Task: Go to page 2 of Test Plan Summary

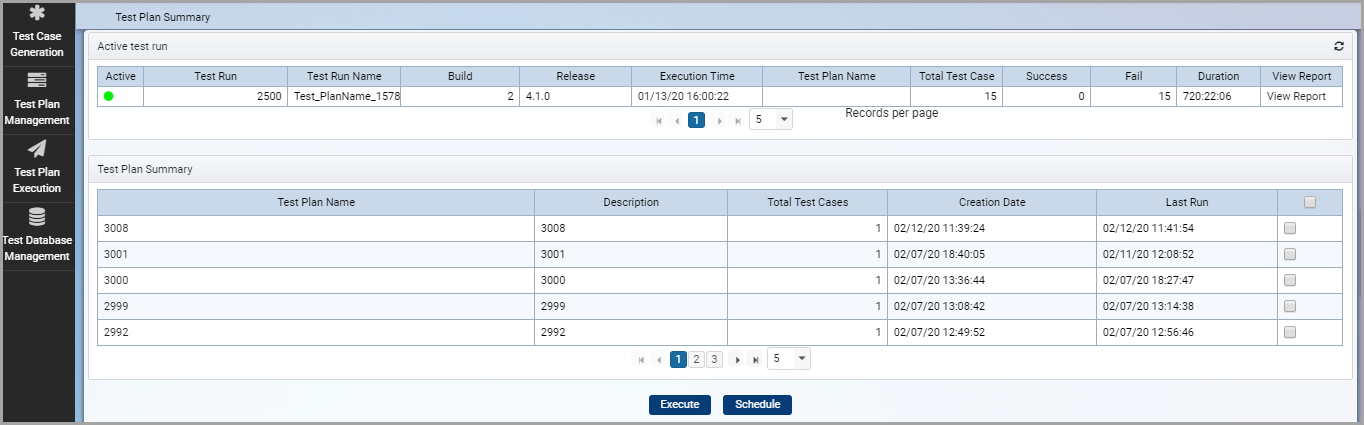Action: pyautogui.click(x=697, y=359)
